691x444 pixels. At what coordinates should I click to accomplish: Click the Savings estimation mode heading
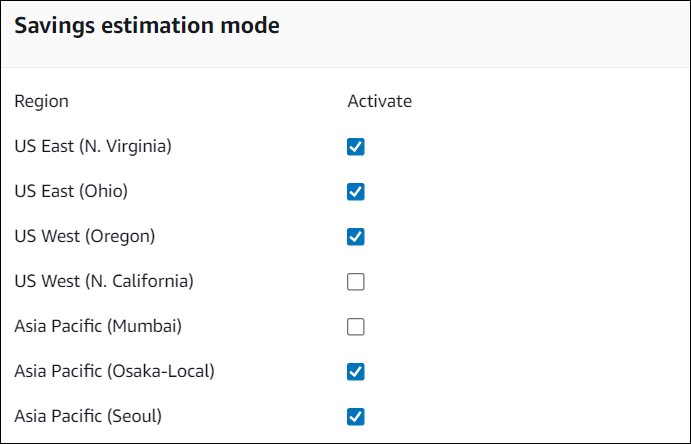[147, 26]
